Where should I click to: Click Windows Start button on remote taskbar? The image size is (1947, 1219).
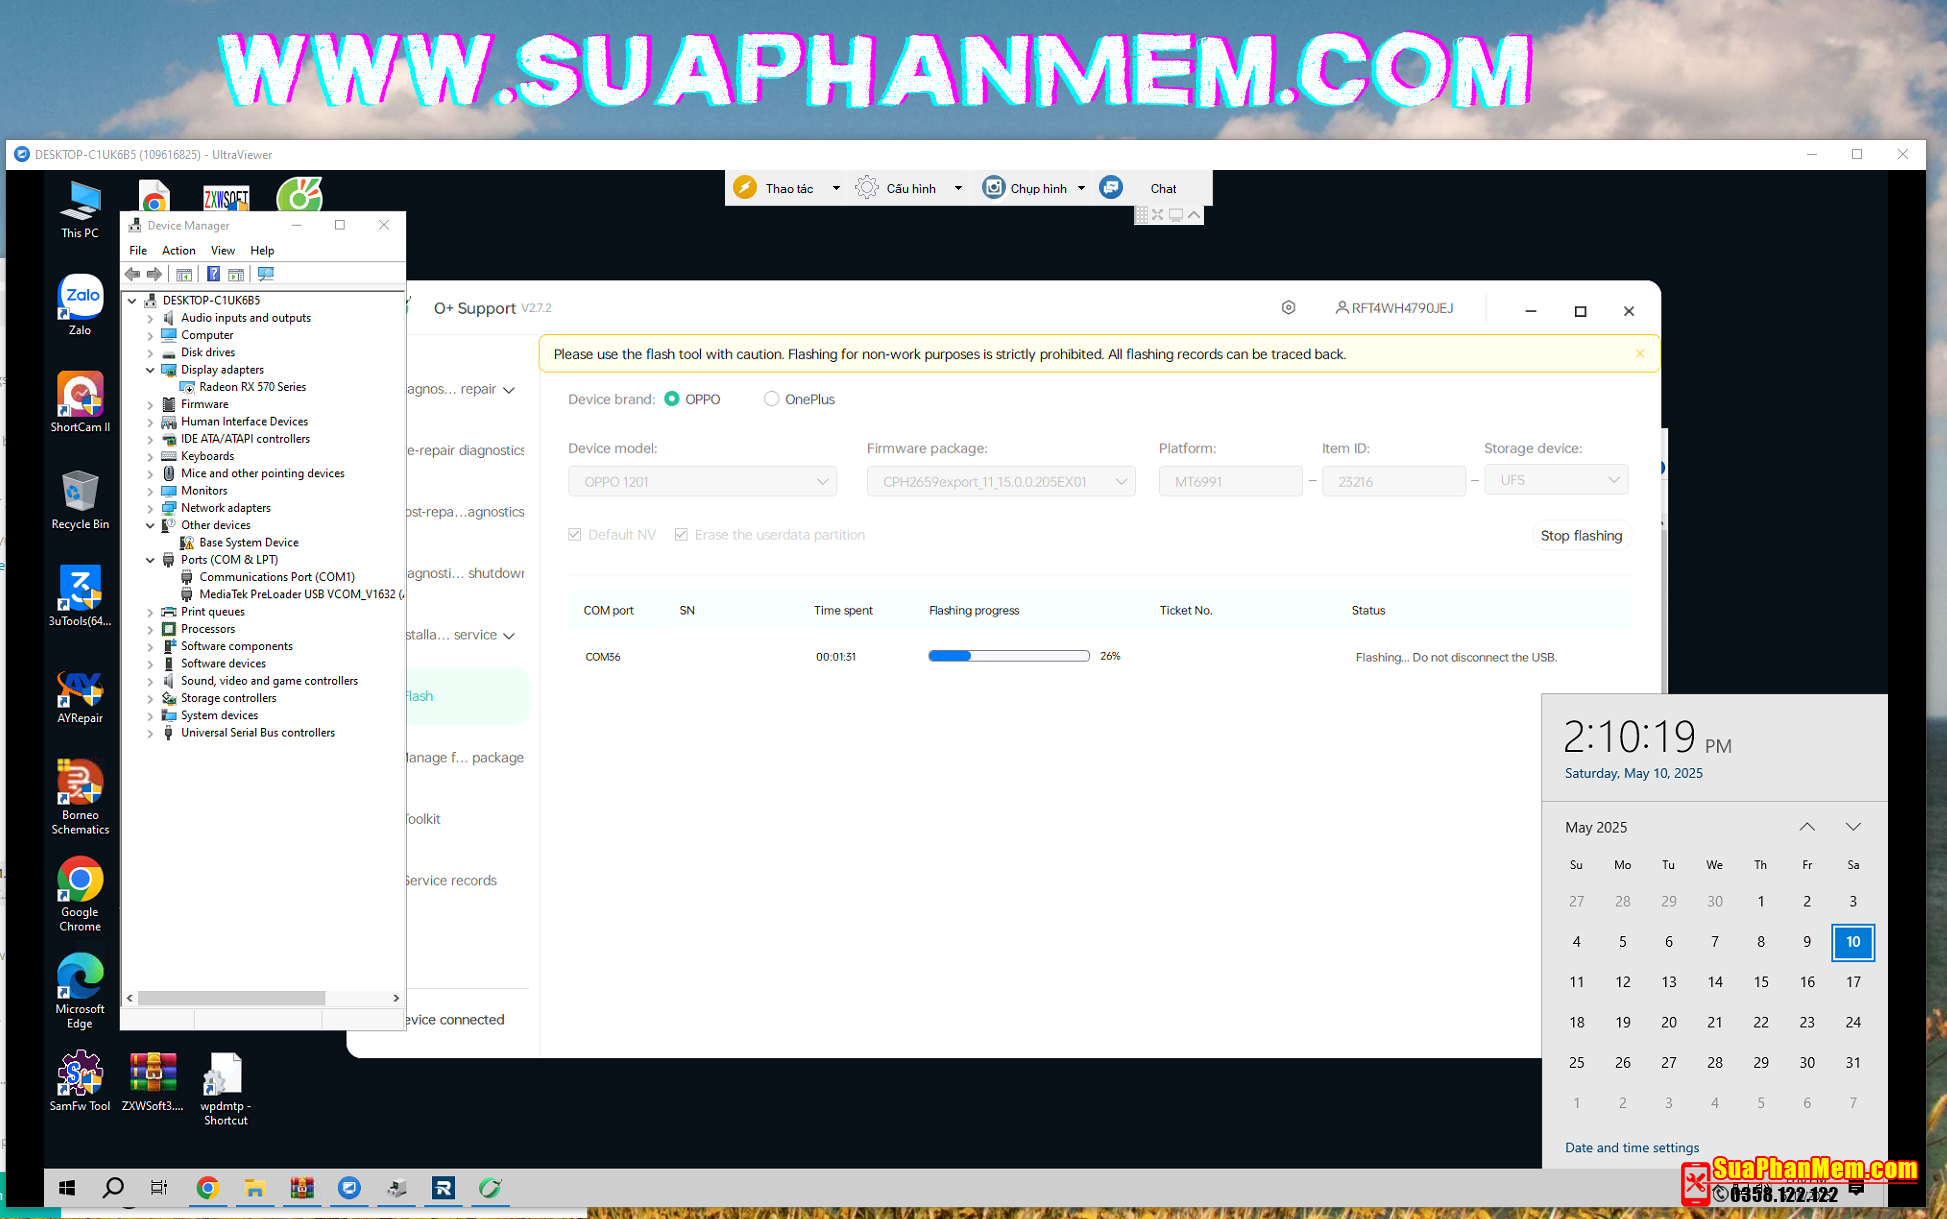[67, 1188]
